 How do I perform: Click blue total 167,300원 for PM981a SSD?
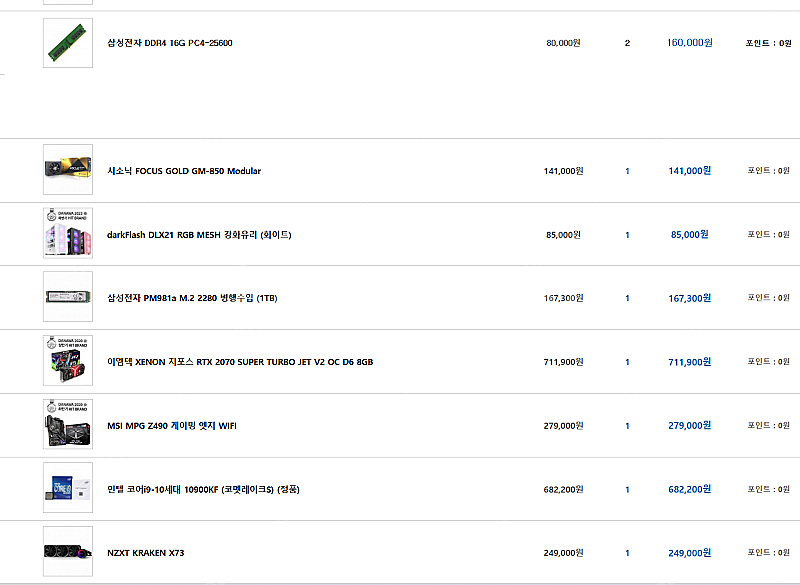tap(690, 298)
